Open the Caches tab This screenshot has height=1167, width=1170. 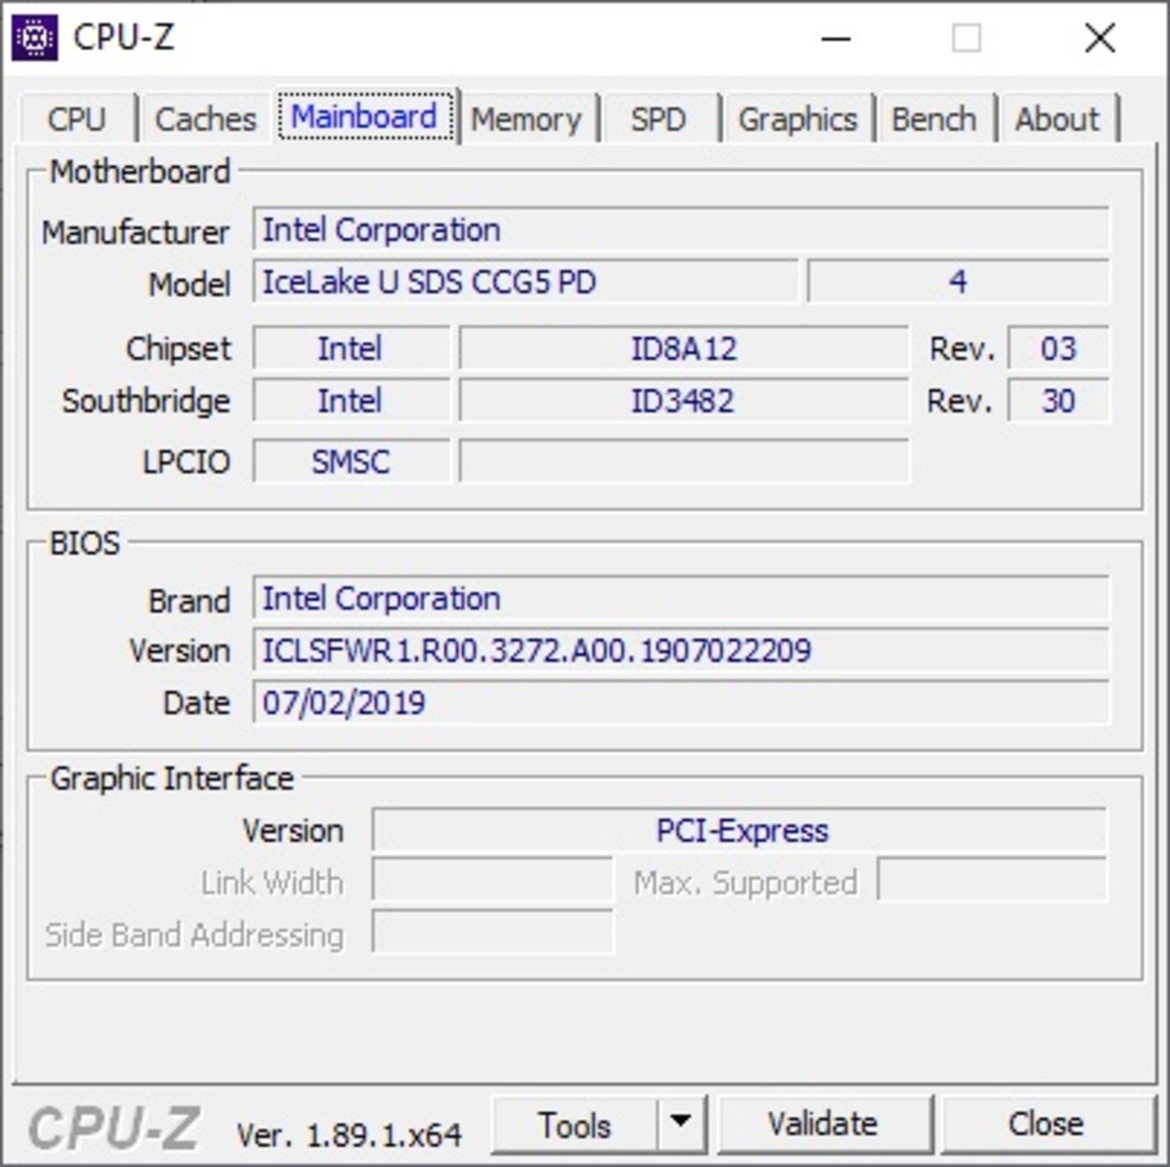(x=205, y=119)
